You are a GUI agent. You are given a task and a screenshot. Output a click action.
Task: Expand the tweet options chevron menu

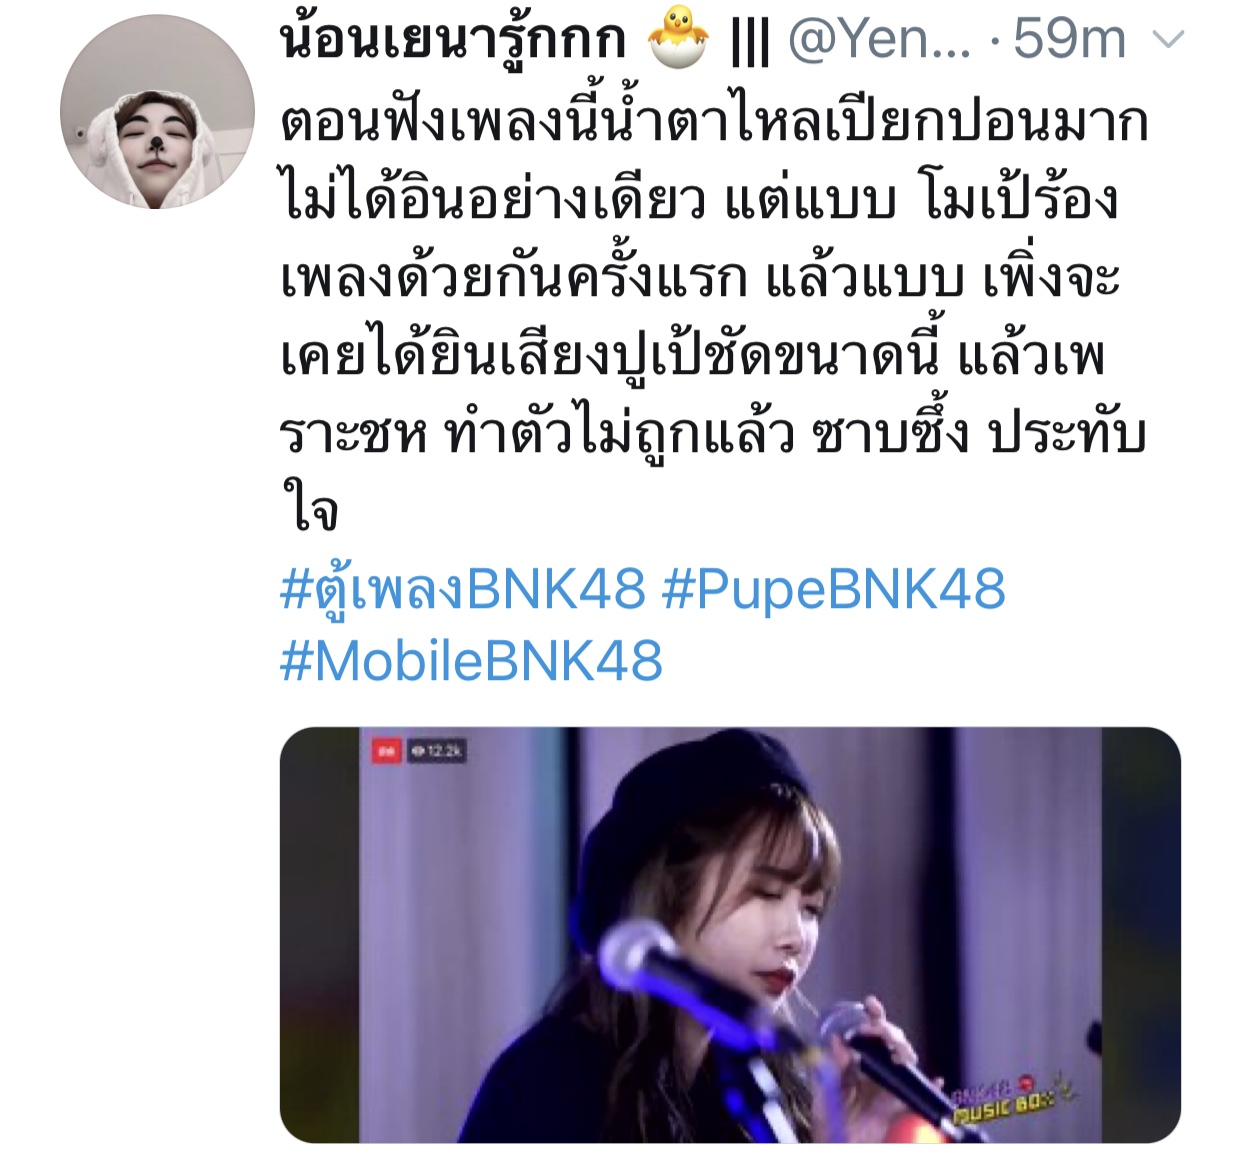[x=1169, y=41]
